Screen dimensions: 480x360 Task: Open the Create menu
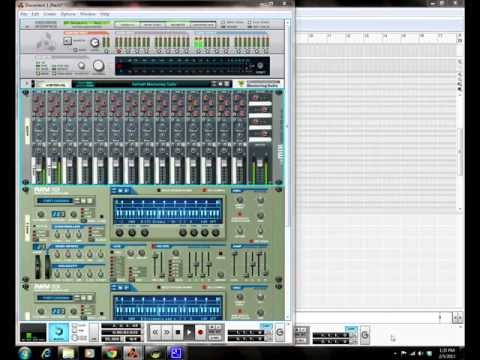pos(50,14)
